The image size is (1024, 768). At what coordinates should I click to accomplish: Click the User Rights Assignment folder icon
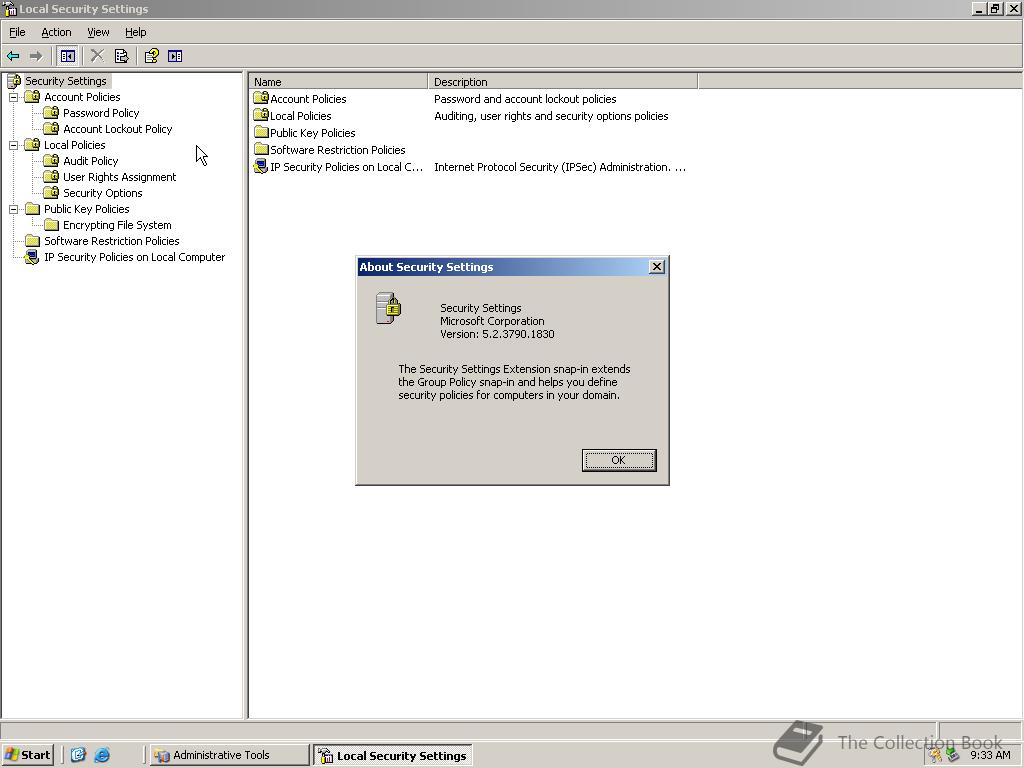pos(52,177)
